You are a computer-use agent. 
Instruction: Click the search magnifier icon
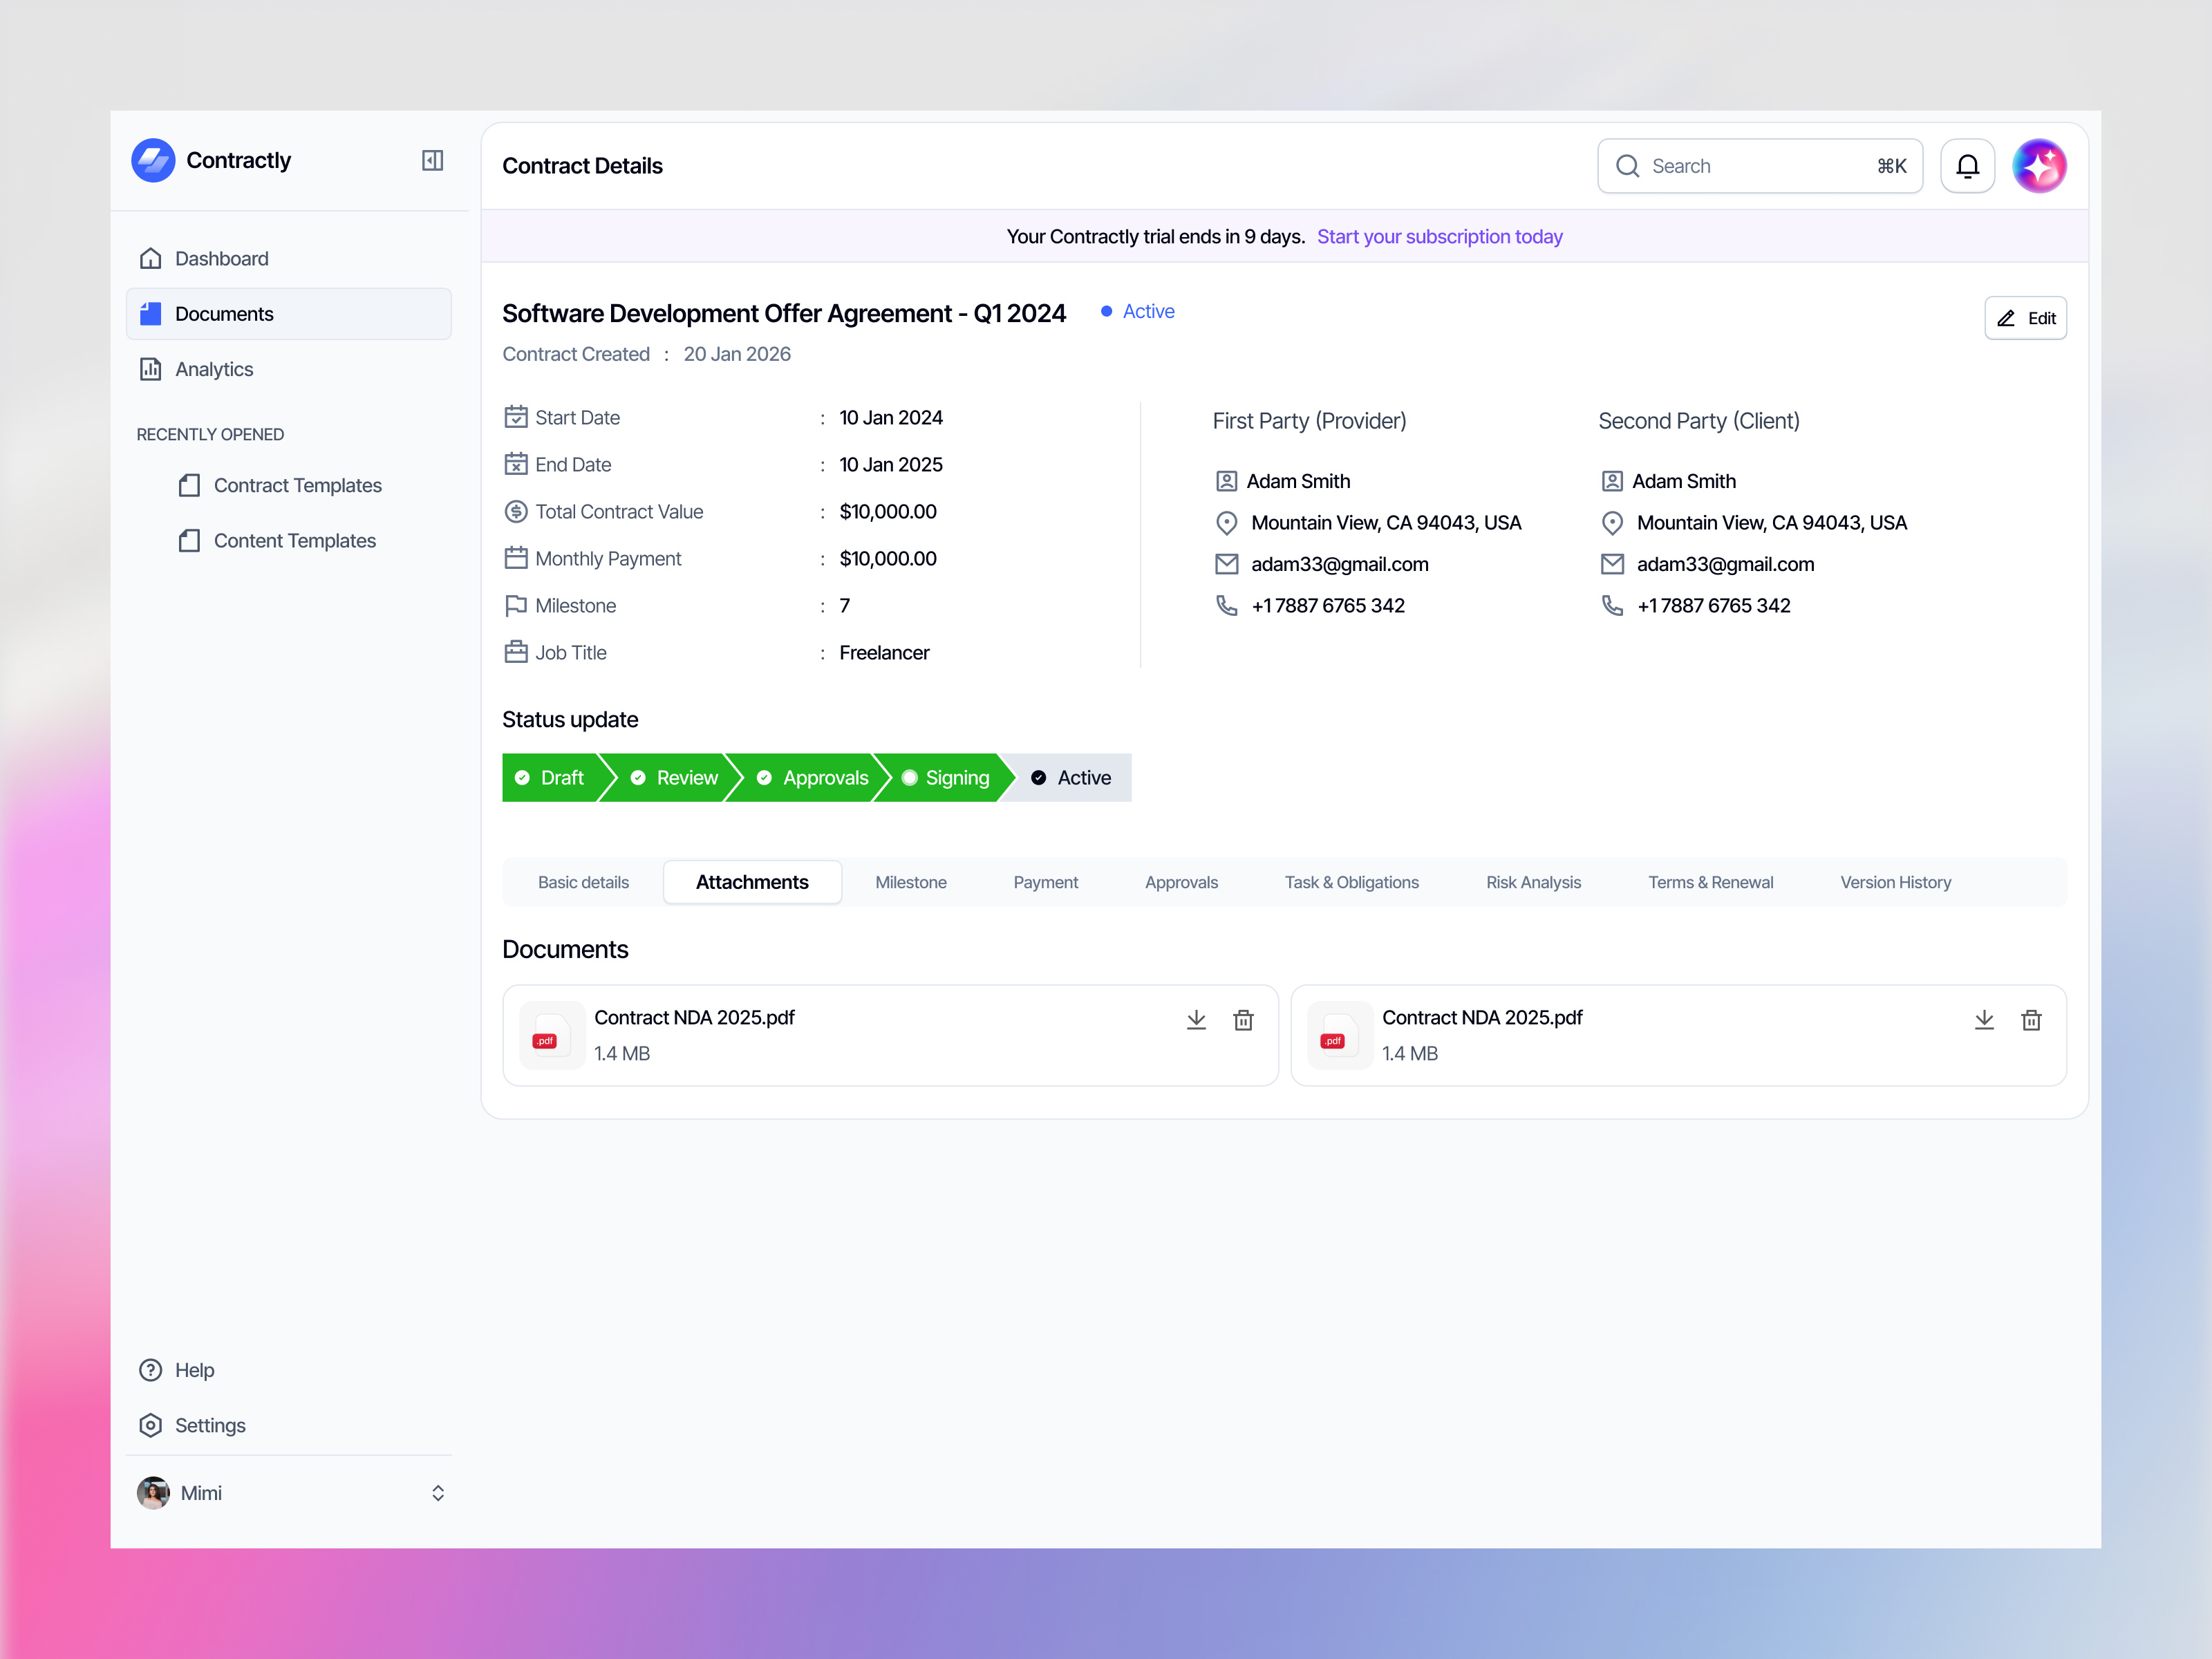coord(1627,166)
